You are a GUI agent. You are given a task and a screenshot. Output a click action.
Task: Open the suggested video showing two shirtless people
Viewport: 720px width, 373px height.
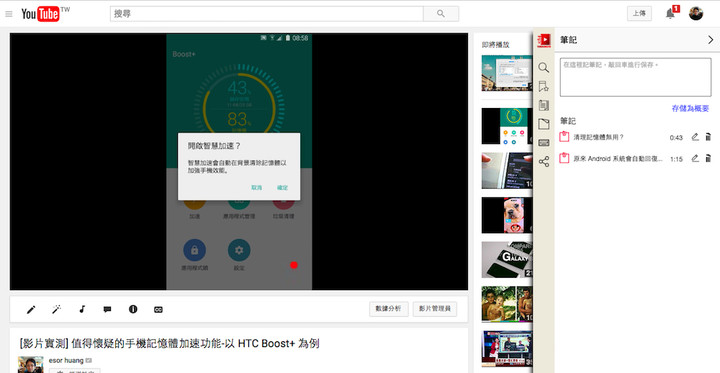point(507,304)
